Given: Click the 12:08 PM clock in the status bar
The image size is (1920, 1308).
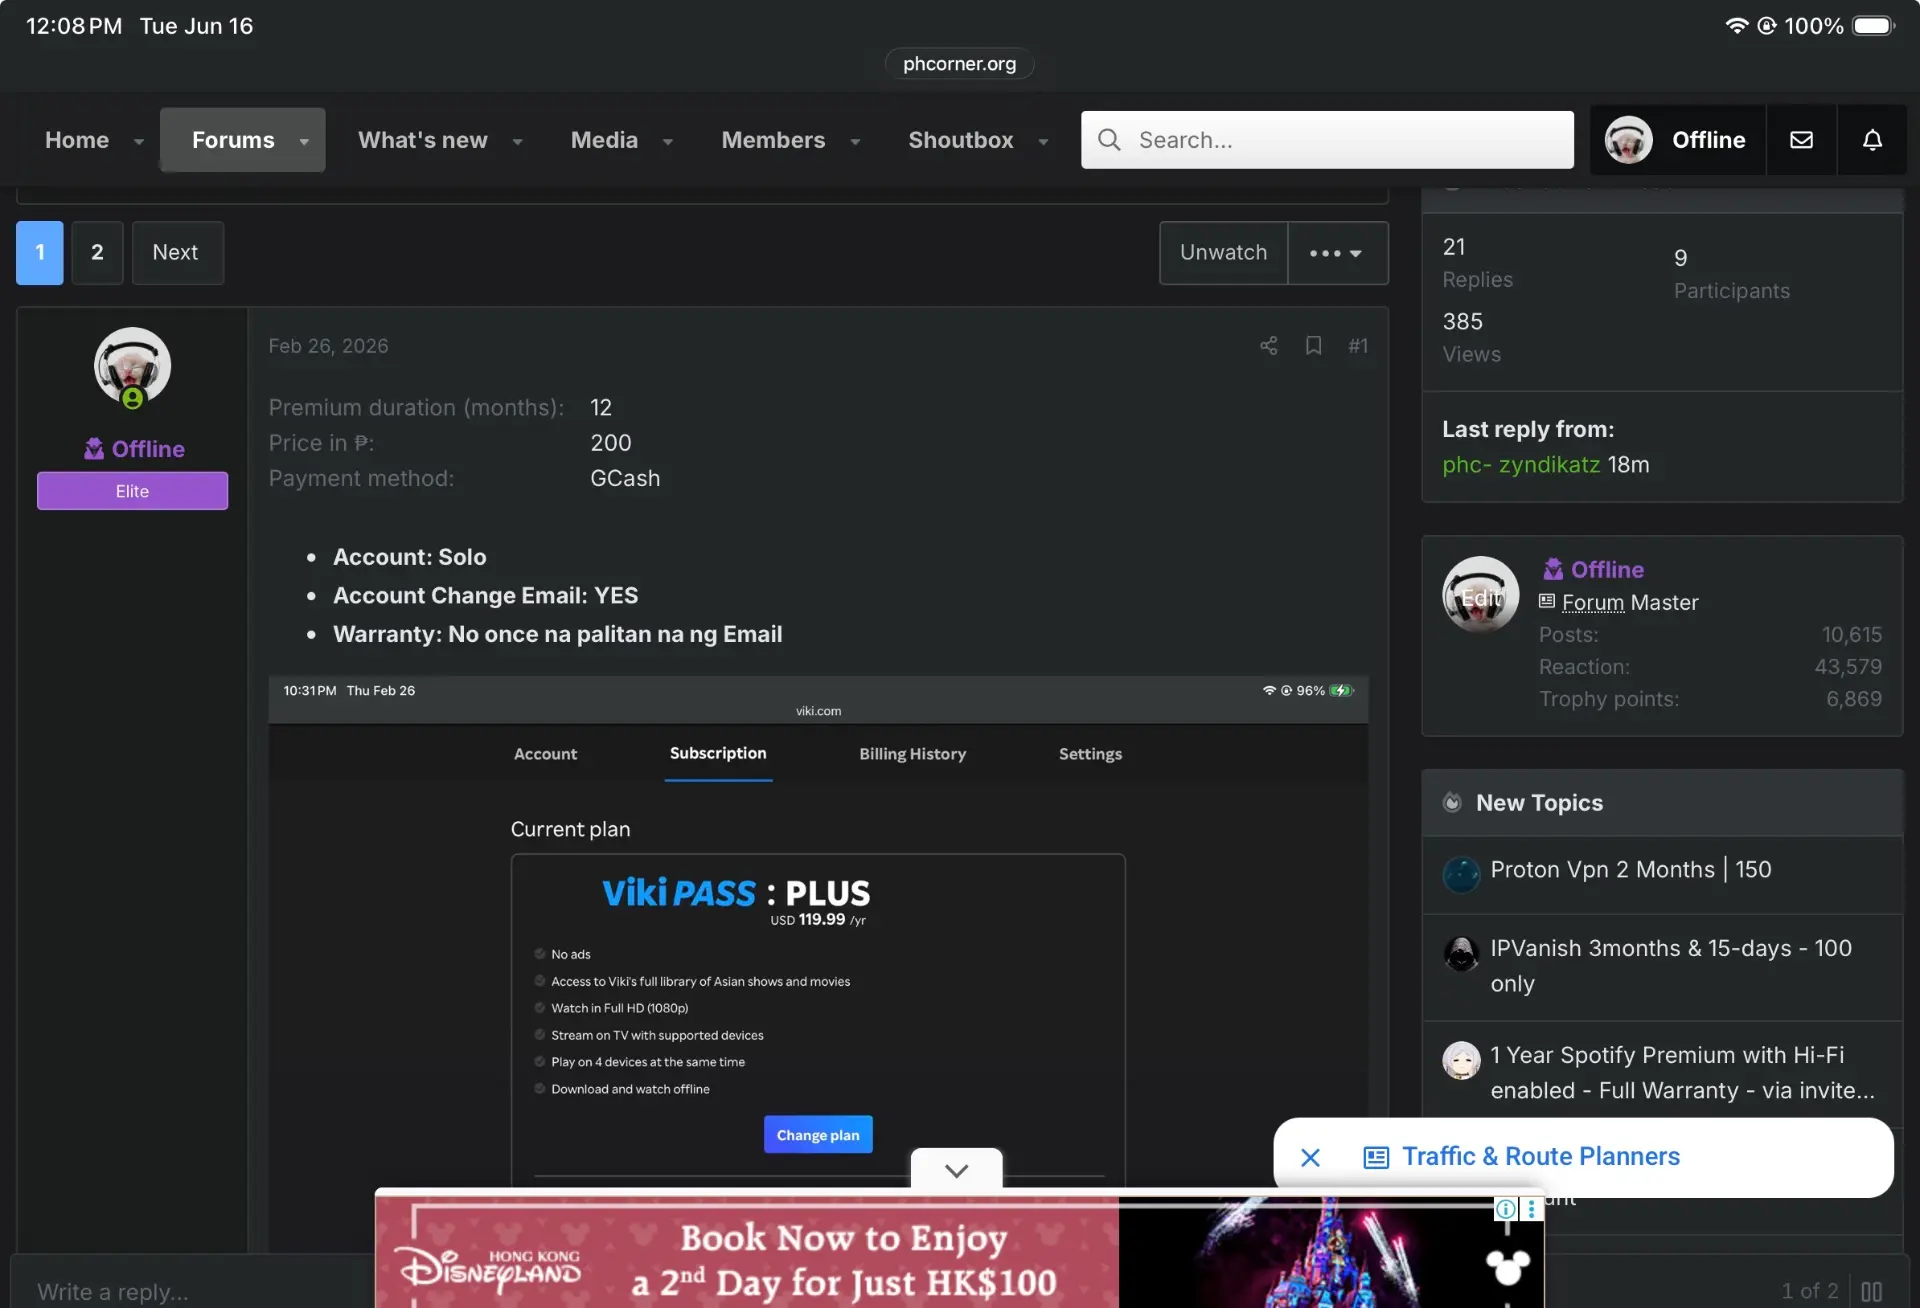Looking at the screenshot, I should [74, 26].
